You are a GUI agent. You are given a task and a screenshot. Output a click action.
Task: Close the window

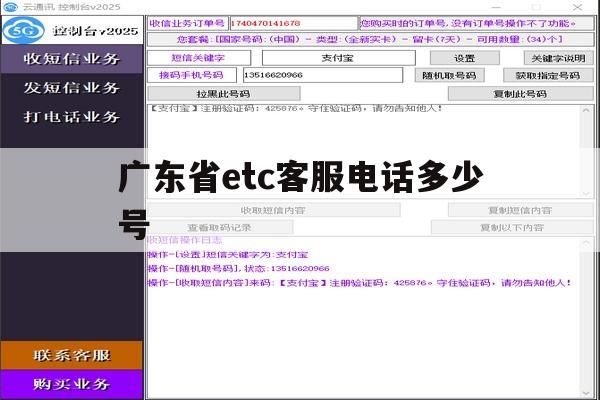coord(577,7)
